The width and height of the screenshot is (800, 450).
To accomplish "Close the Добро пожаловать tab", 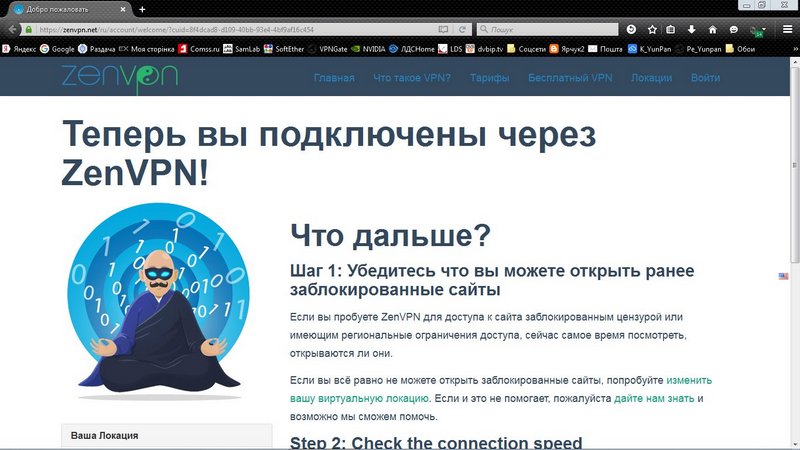I will tap(123, 9).
